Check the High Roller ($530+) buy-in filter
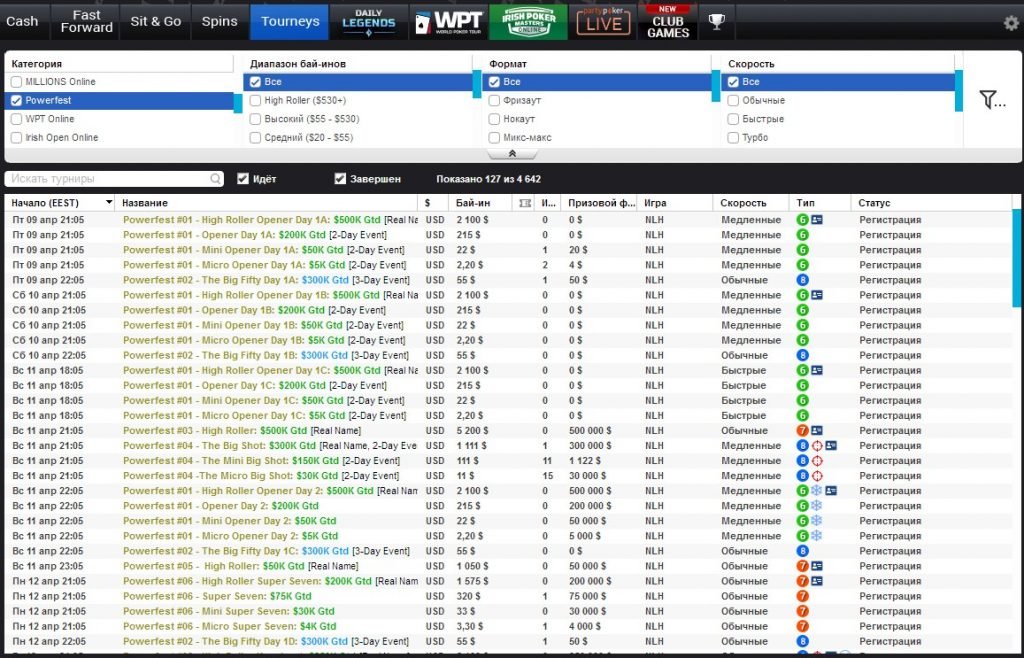Viewport: 1024px width, 658px height. point(255,101)
